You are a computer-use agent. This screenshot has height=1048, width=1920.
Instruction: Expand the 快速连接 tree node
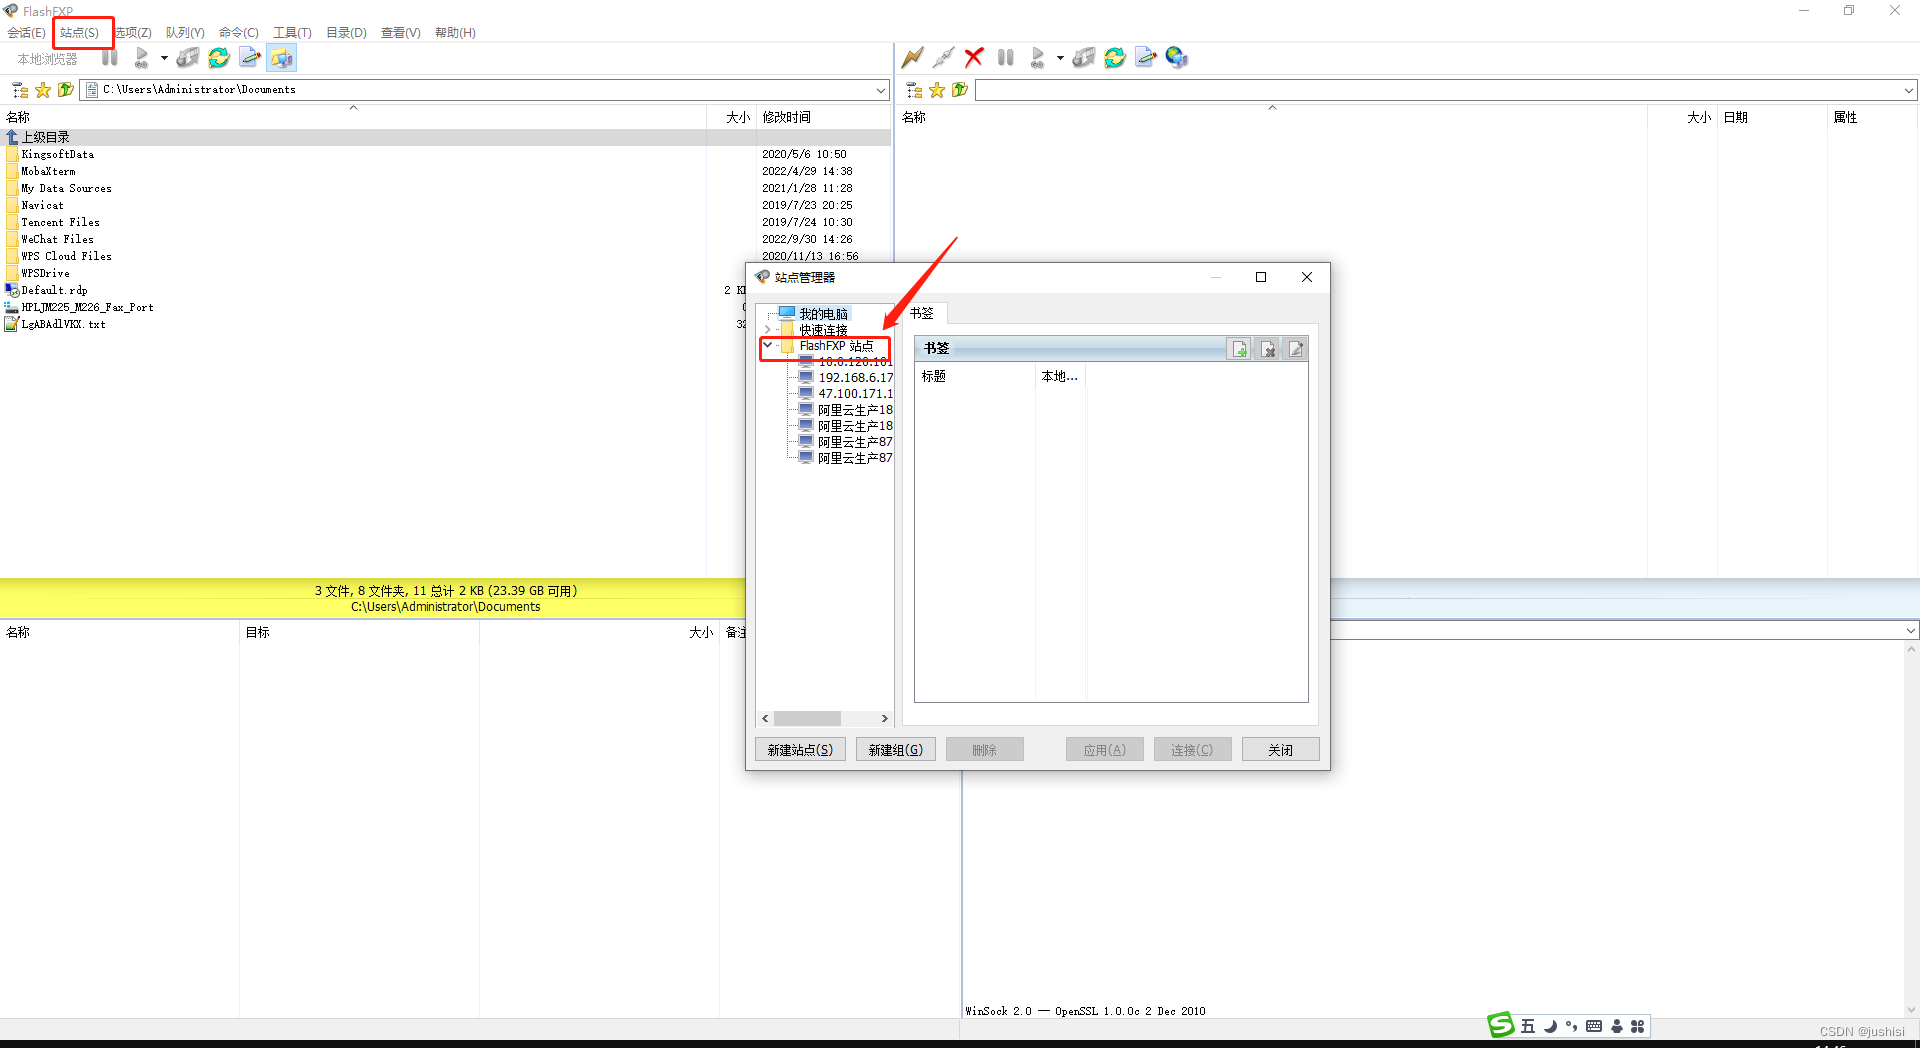tap(767, 330)
